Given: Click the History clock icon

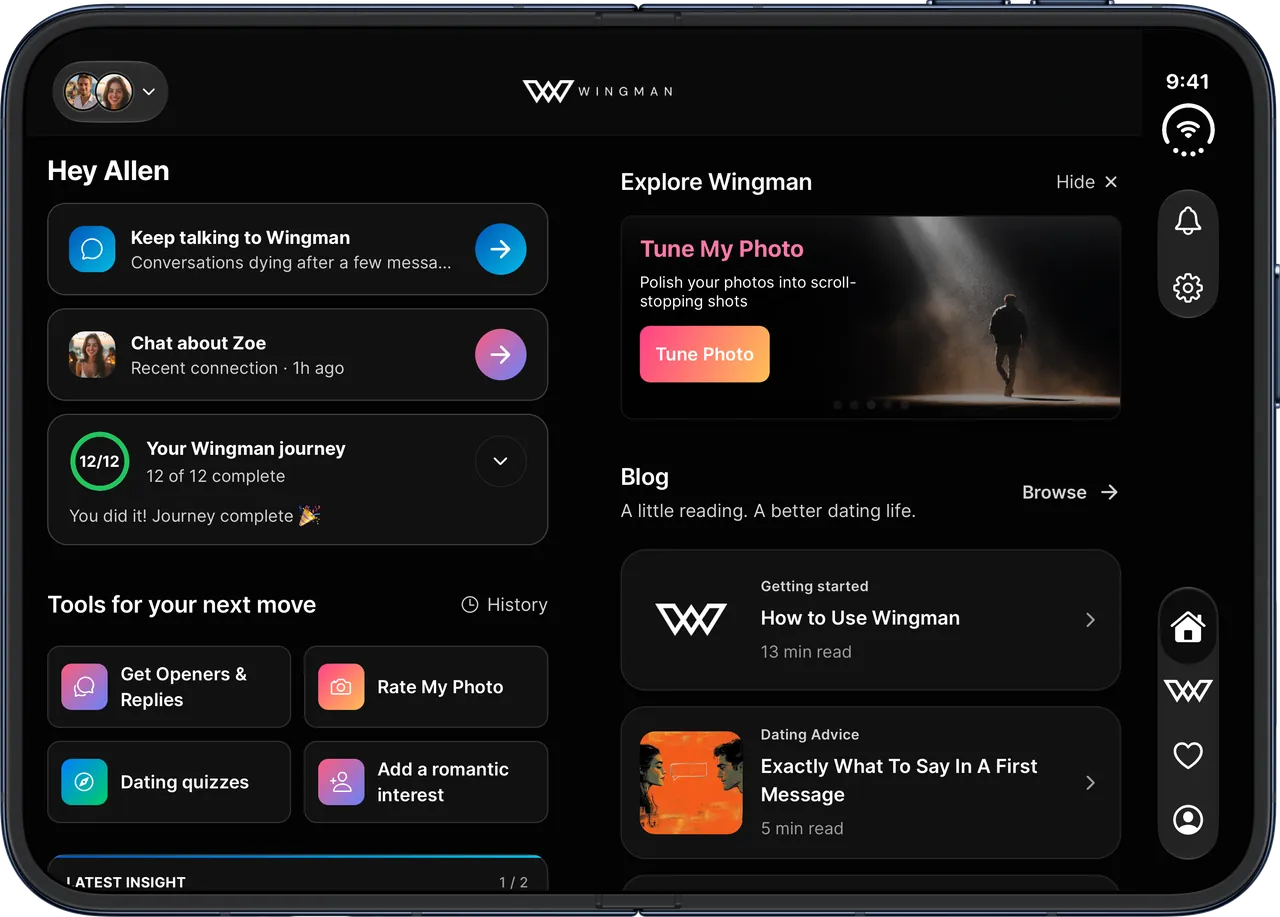Looking at the screenshot, I should point(469,605).
